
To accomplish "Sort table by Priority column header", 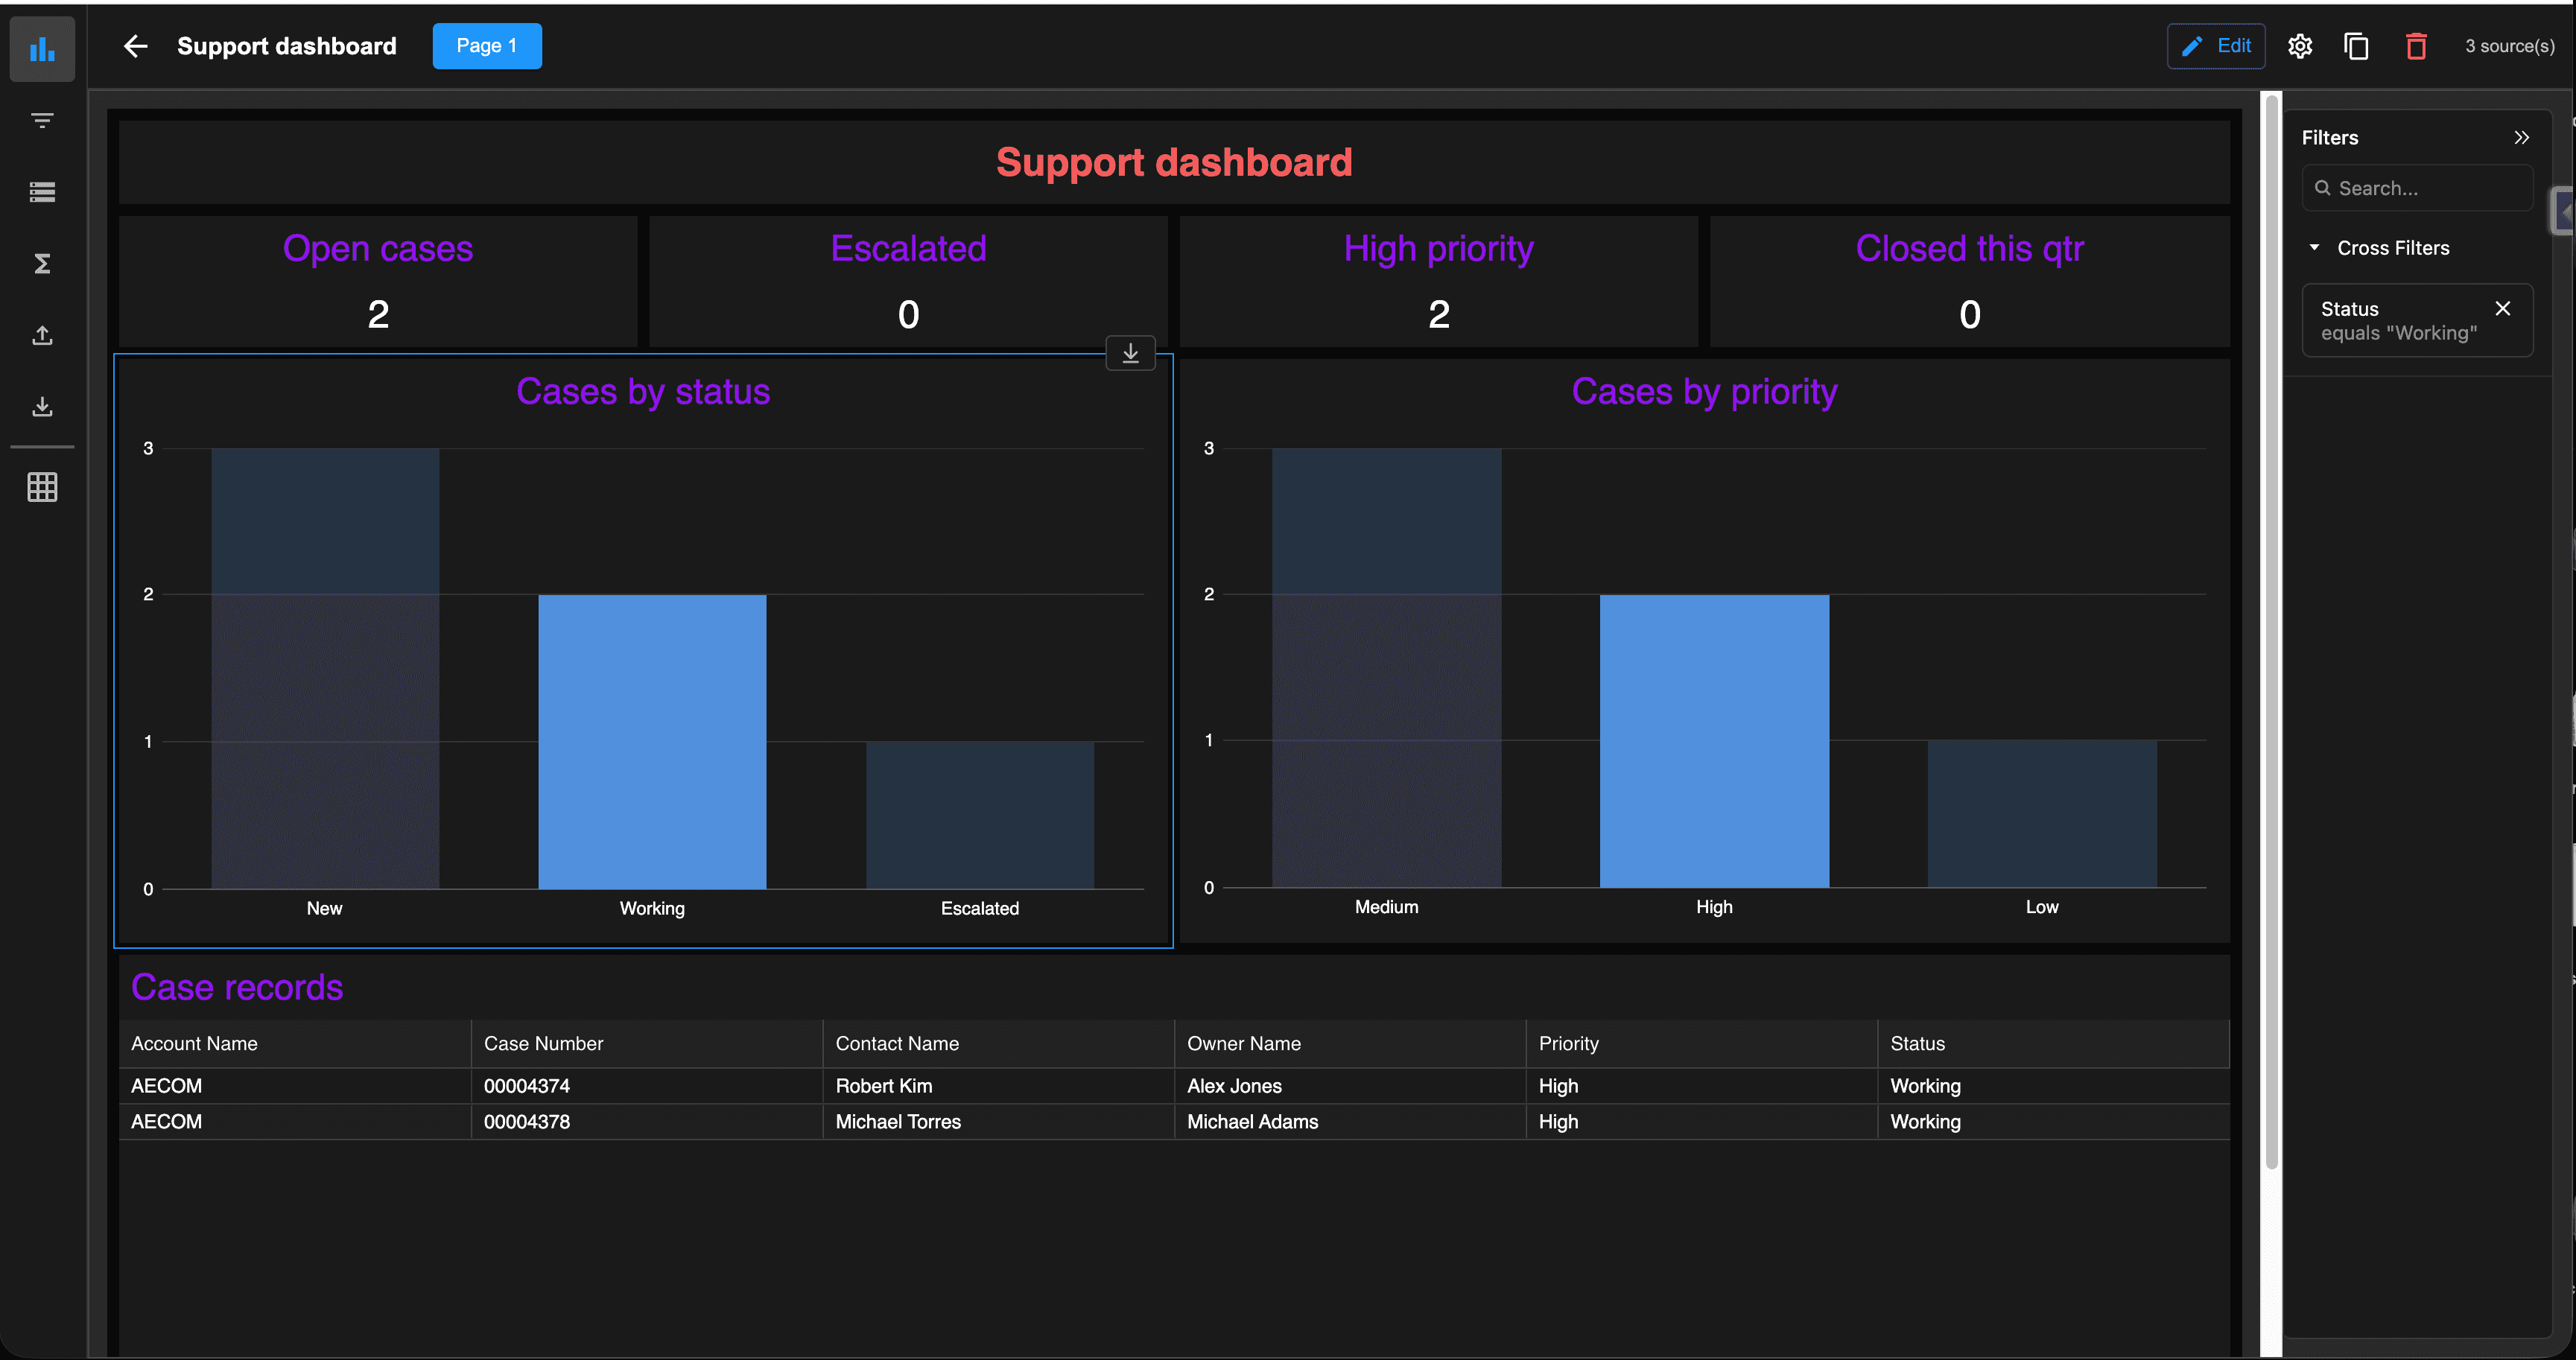I will 1568,1043.
